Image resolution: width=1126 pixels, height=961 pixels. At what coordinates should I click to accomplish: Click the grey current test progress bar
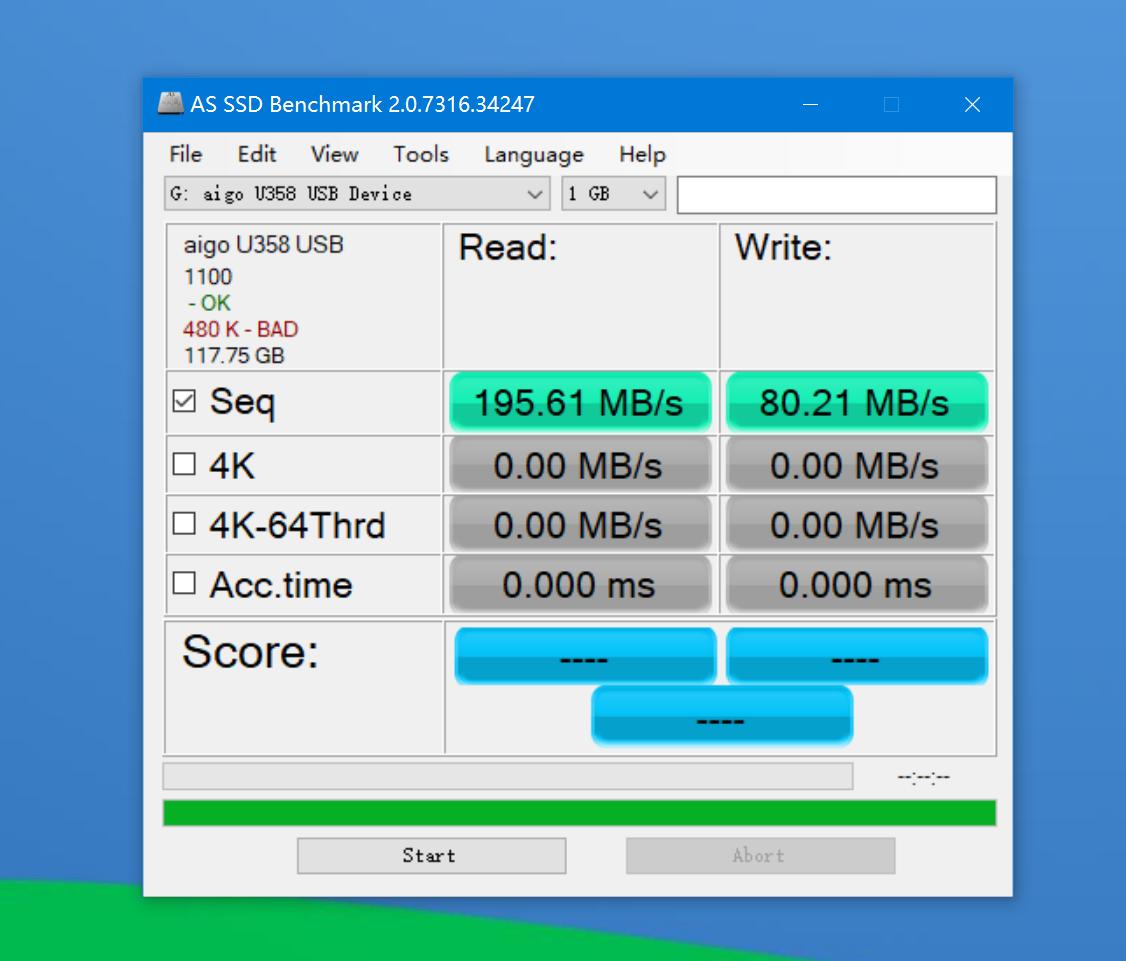(x=508, y=776)
